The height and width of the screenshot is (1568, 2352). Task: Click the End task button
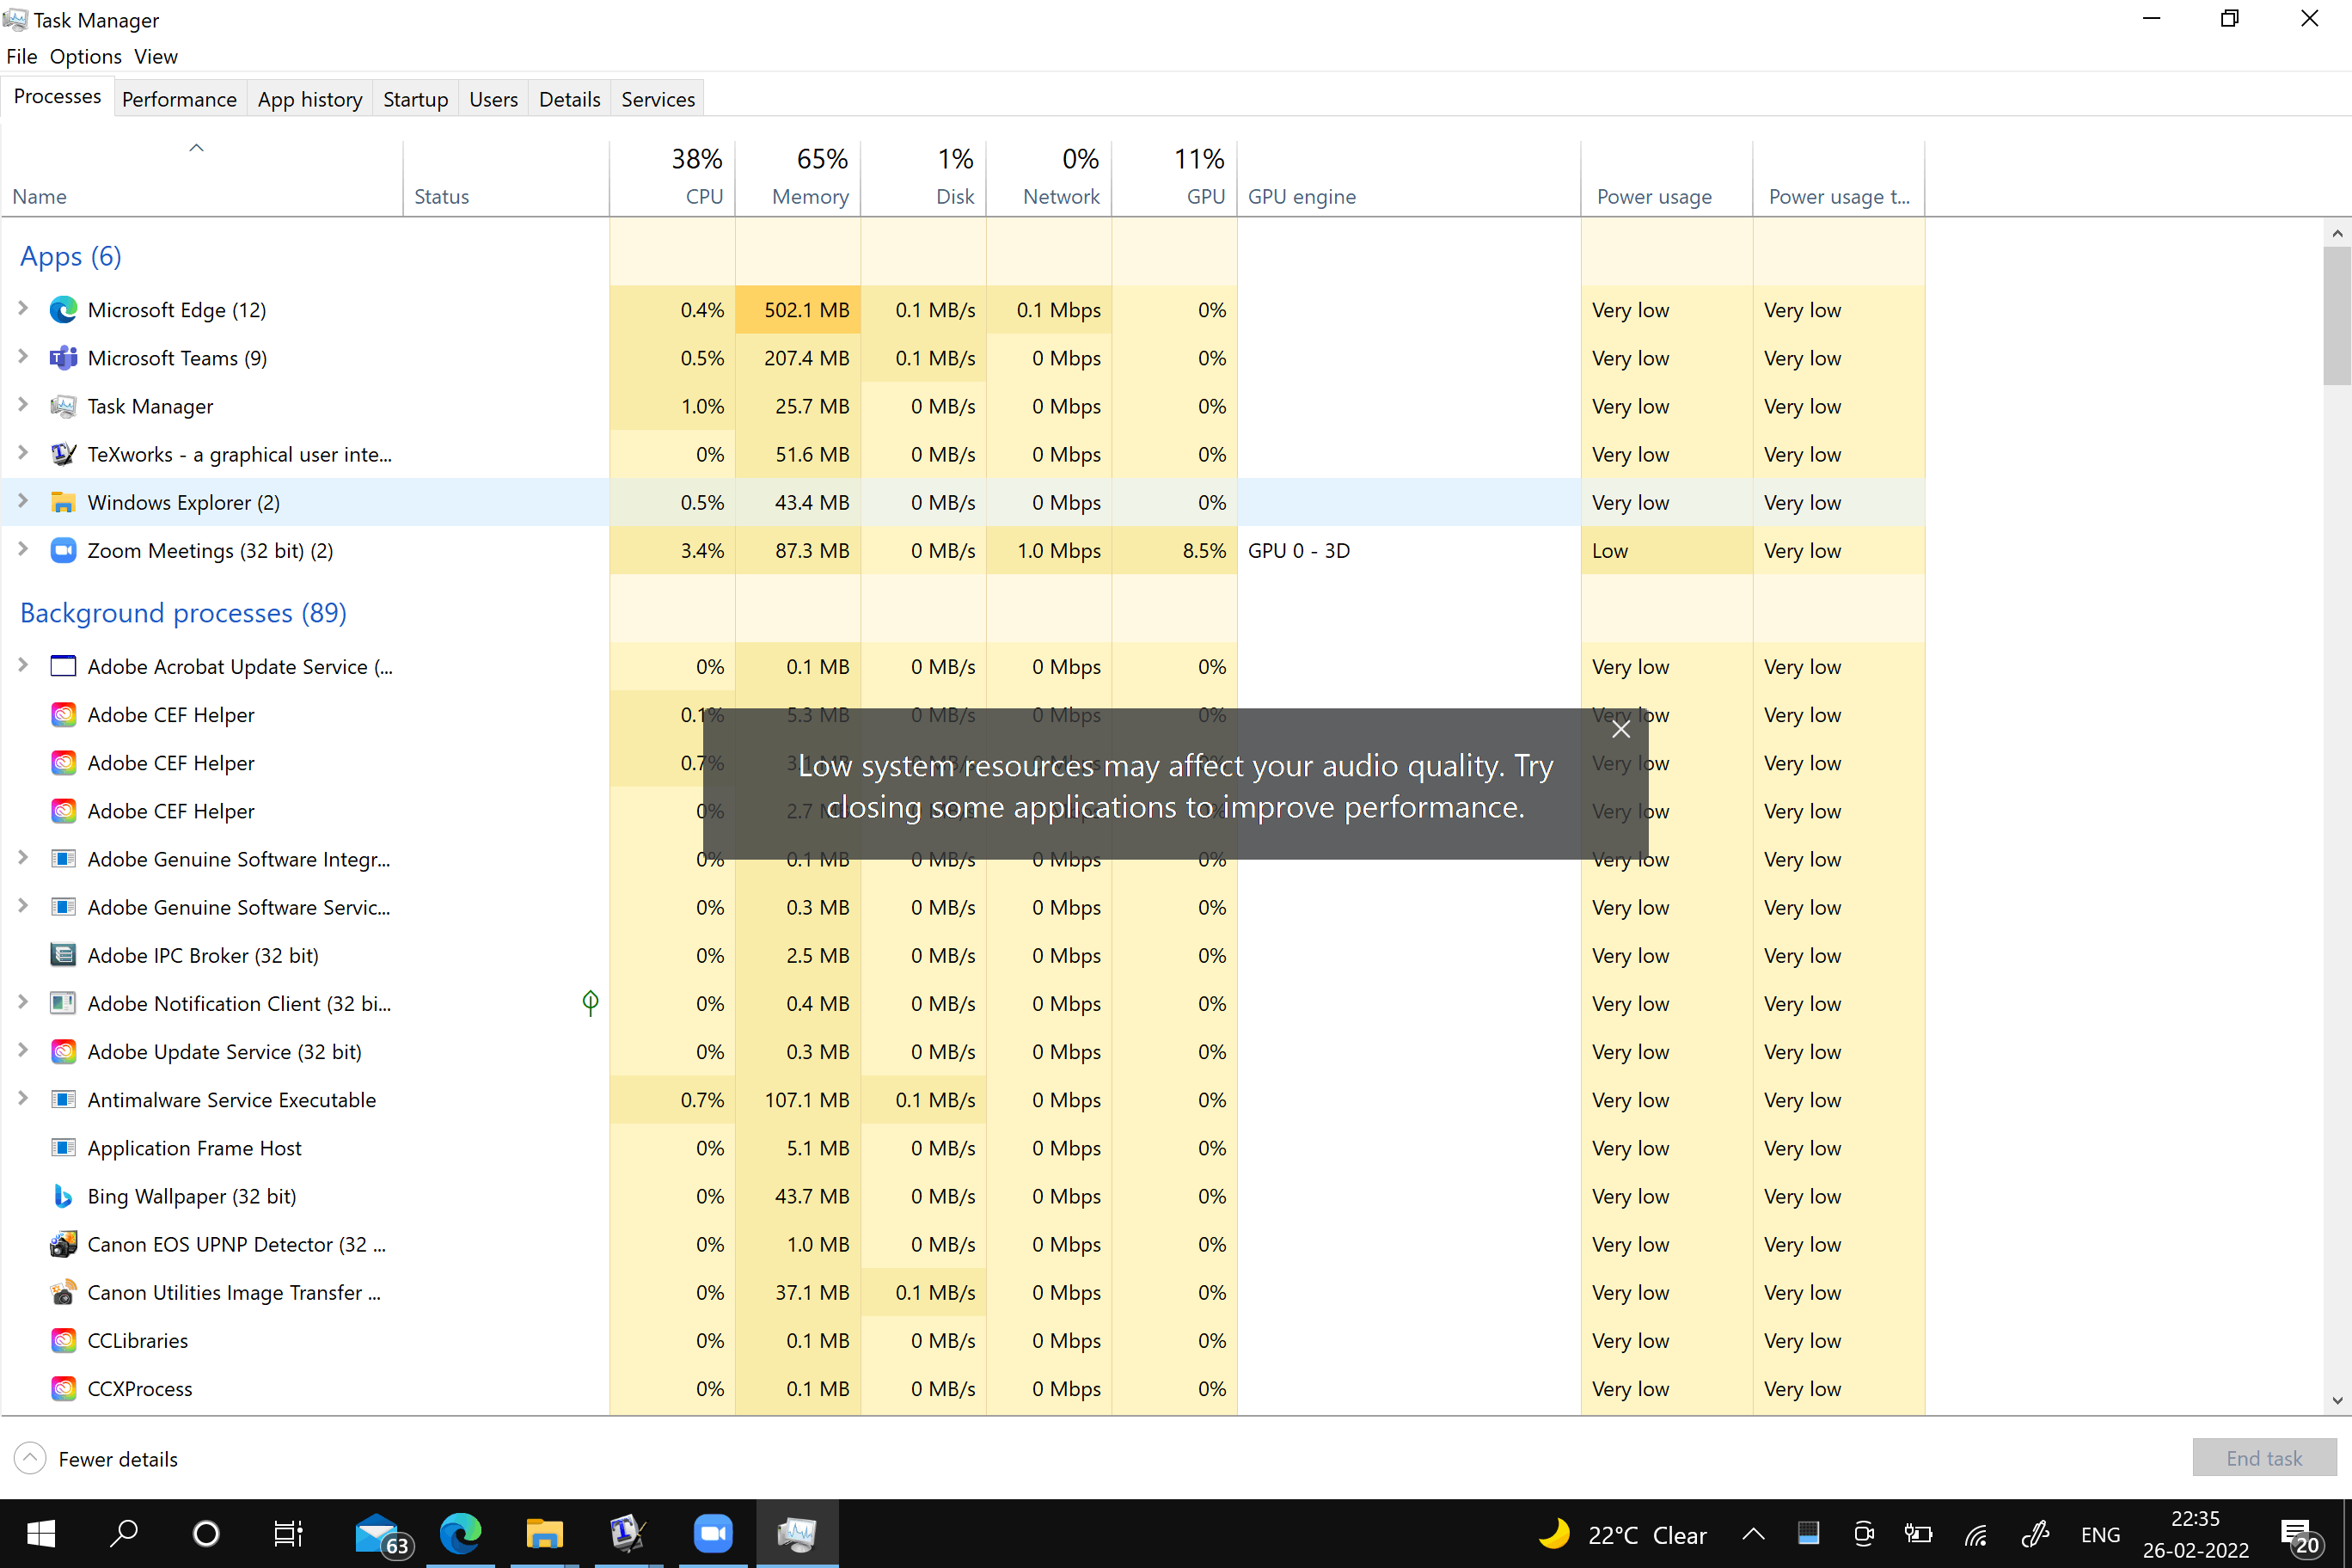tap(2264, 1458)
